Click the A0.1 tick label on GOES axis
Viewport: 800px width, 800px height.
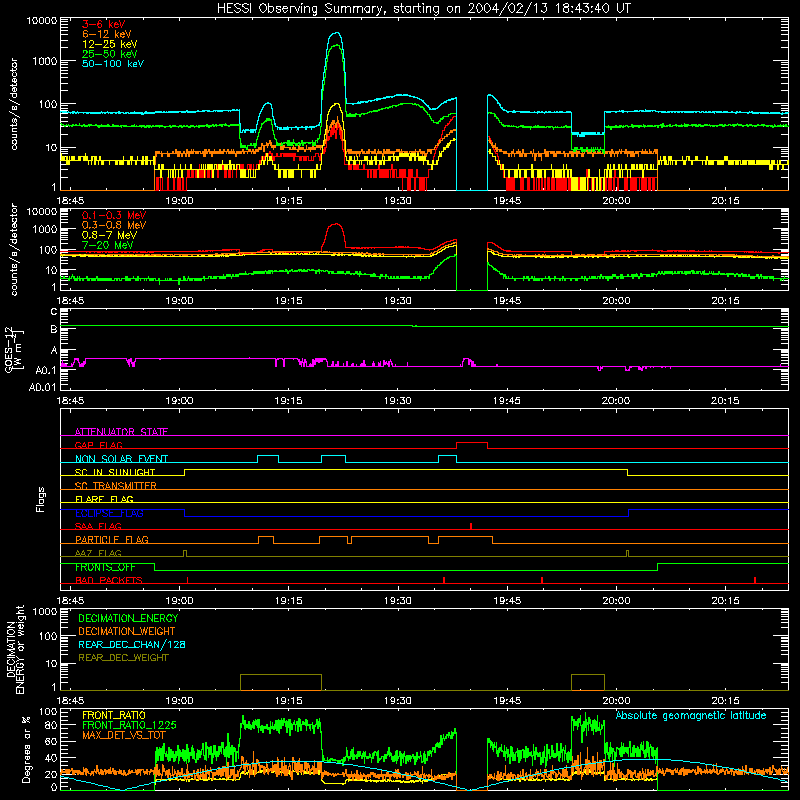click(x=46, y=370)
